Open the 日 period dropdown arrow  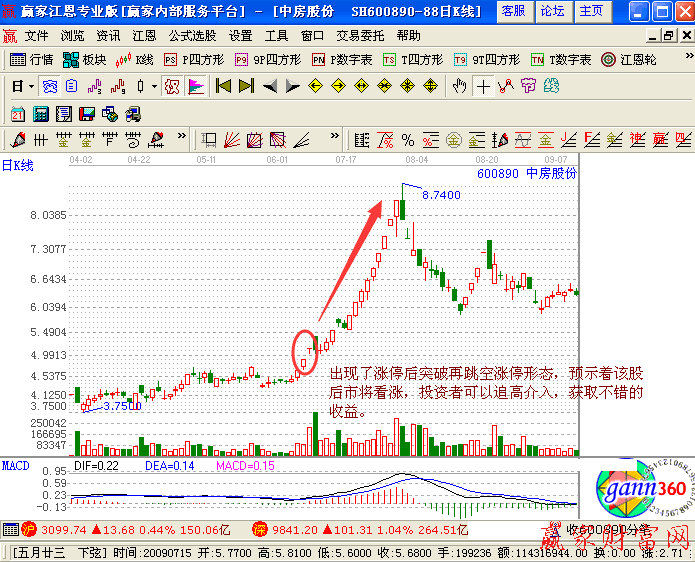[32, 86]
